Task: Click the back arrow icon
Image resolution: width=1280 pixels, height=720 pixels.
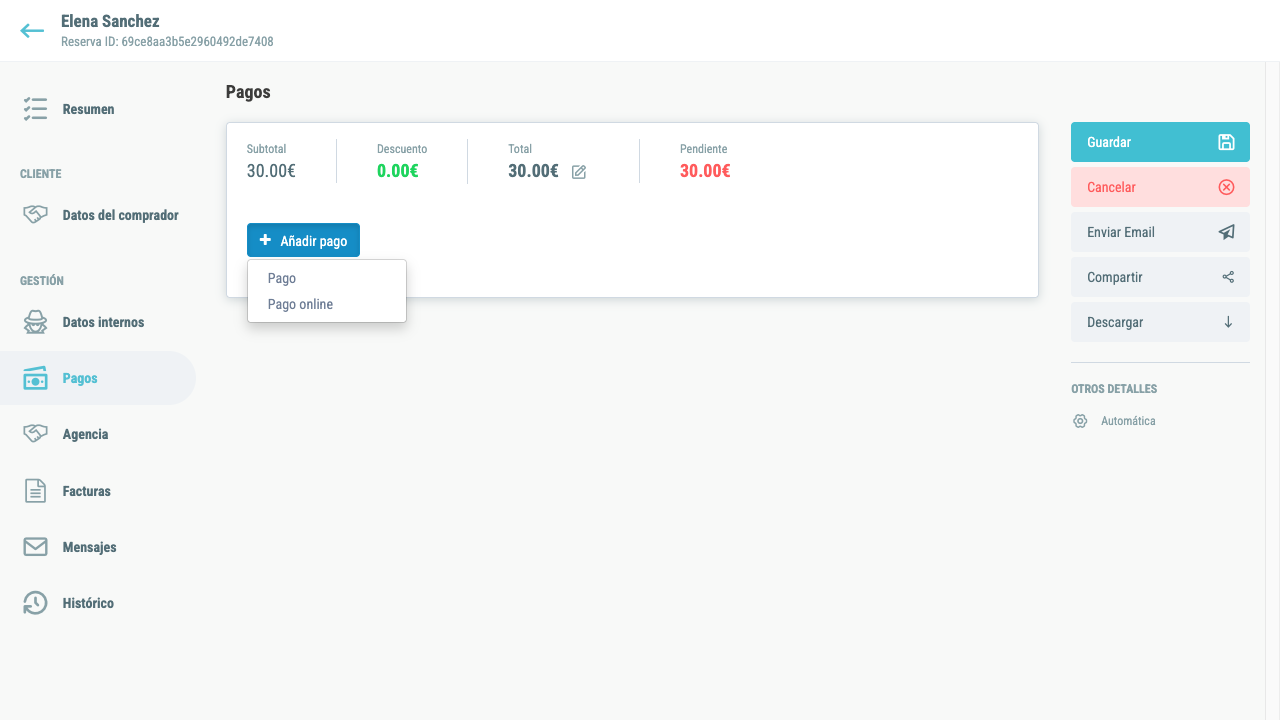Action: 32,31
